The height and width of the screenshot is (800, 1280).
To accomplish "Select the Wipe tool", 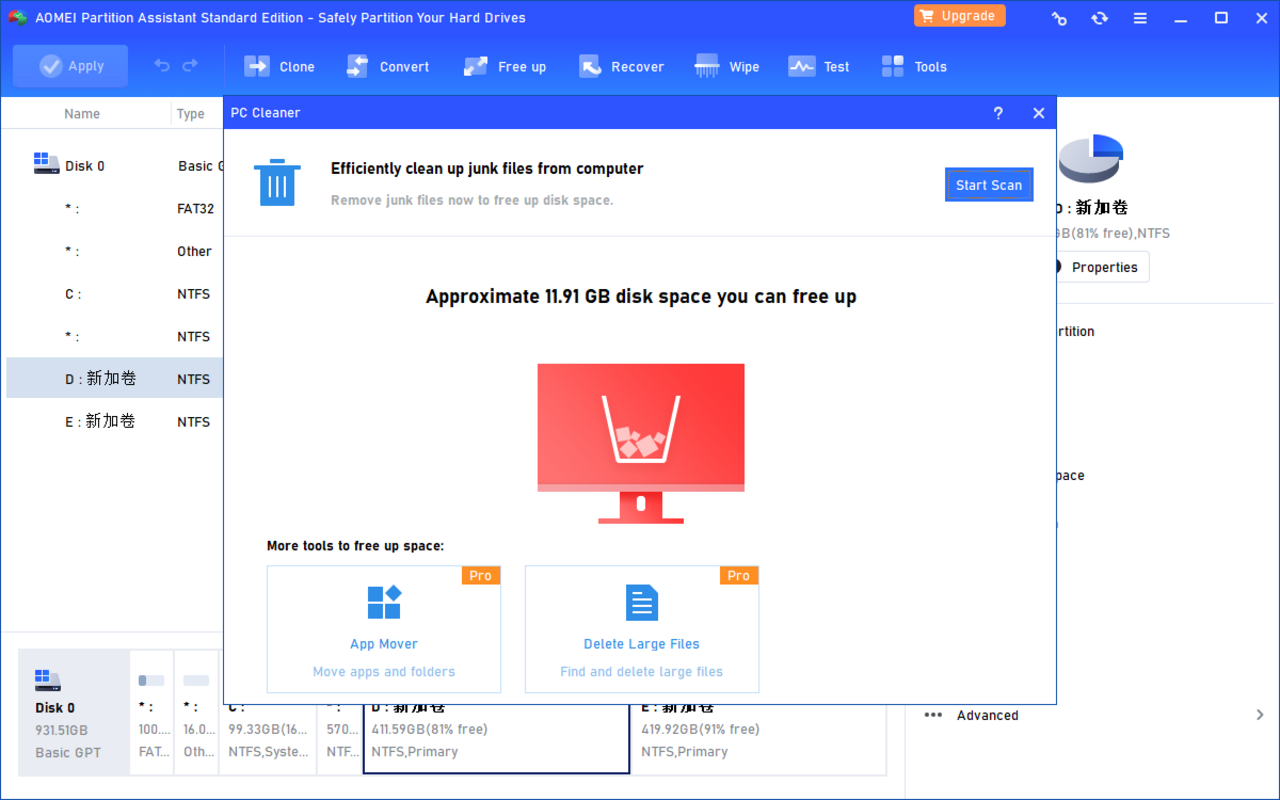I will [727, 66].
